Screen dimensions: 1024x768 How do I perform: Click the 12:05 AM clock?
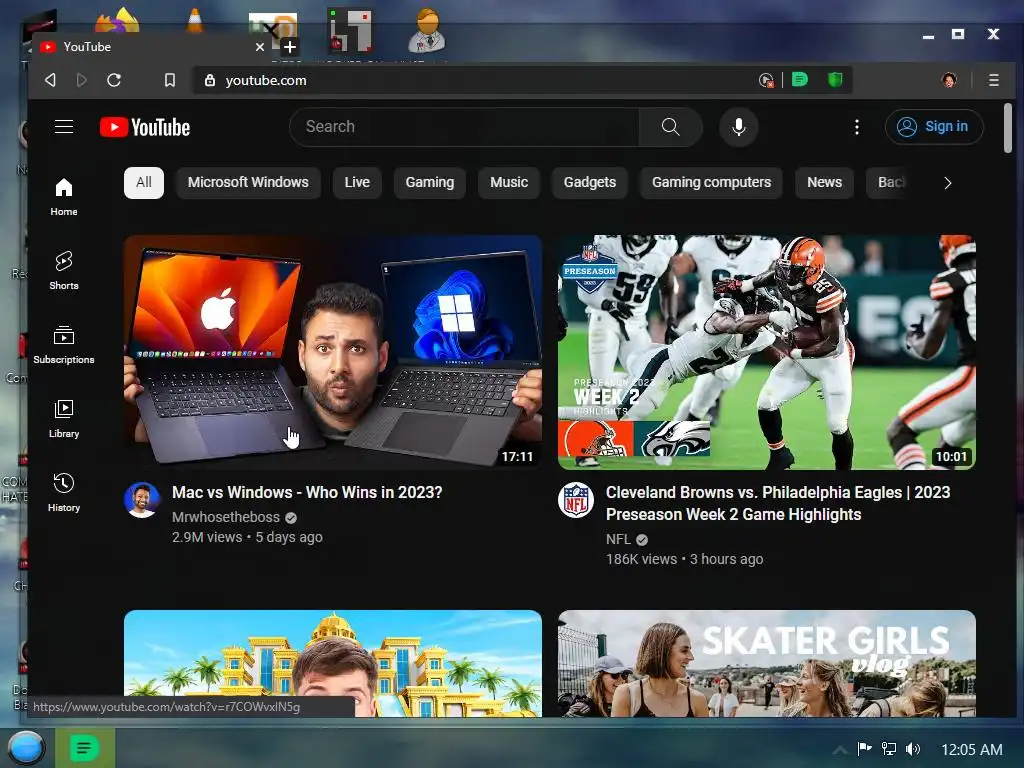click(971, 750)
